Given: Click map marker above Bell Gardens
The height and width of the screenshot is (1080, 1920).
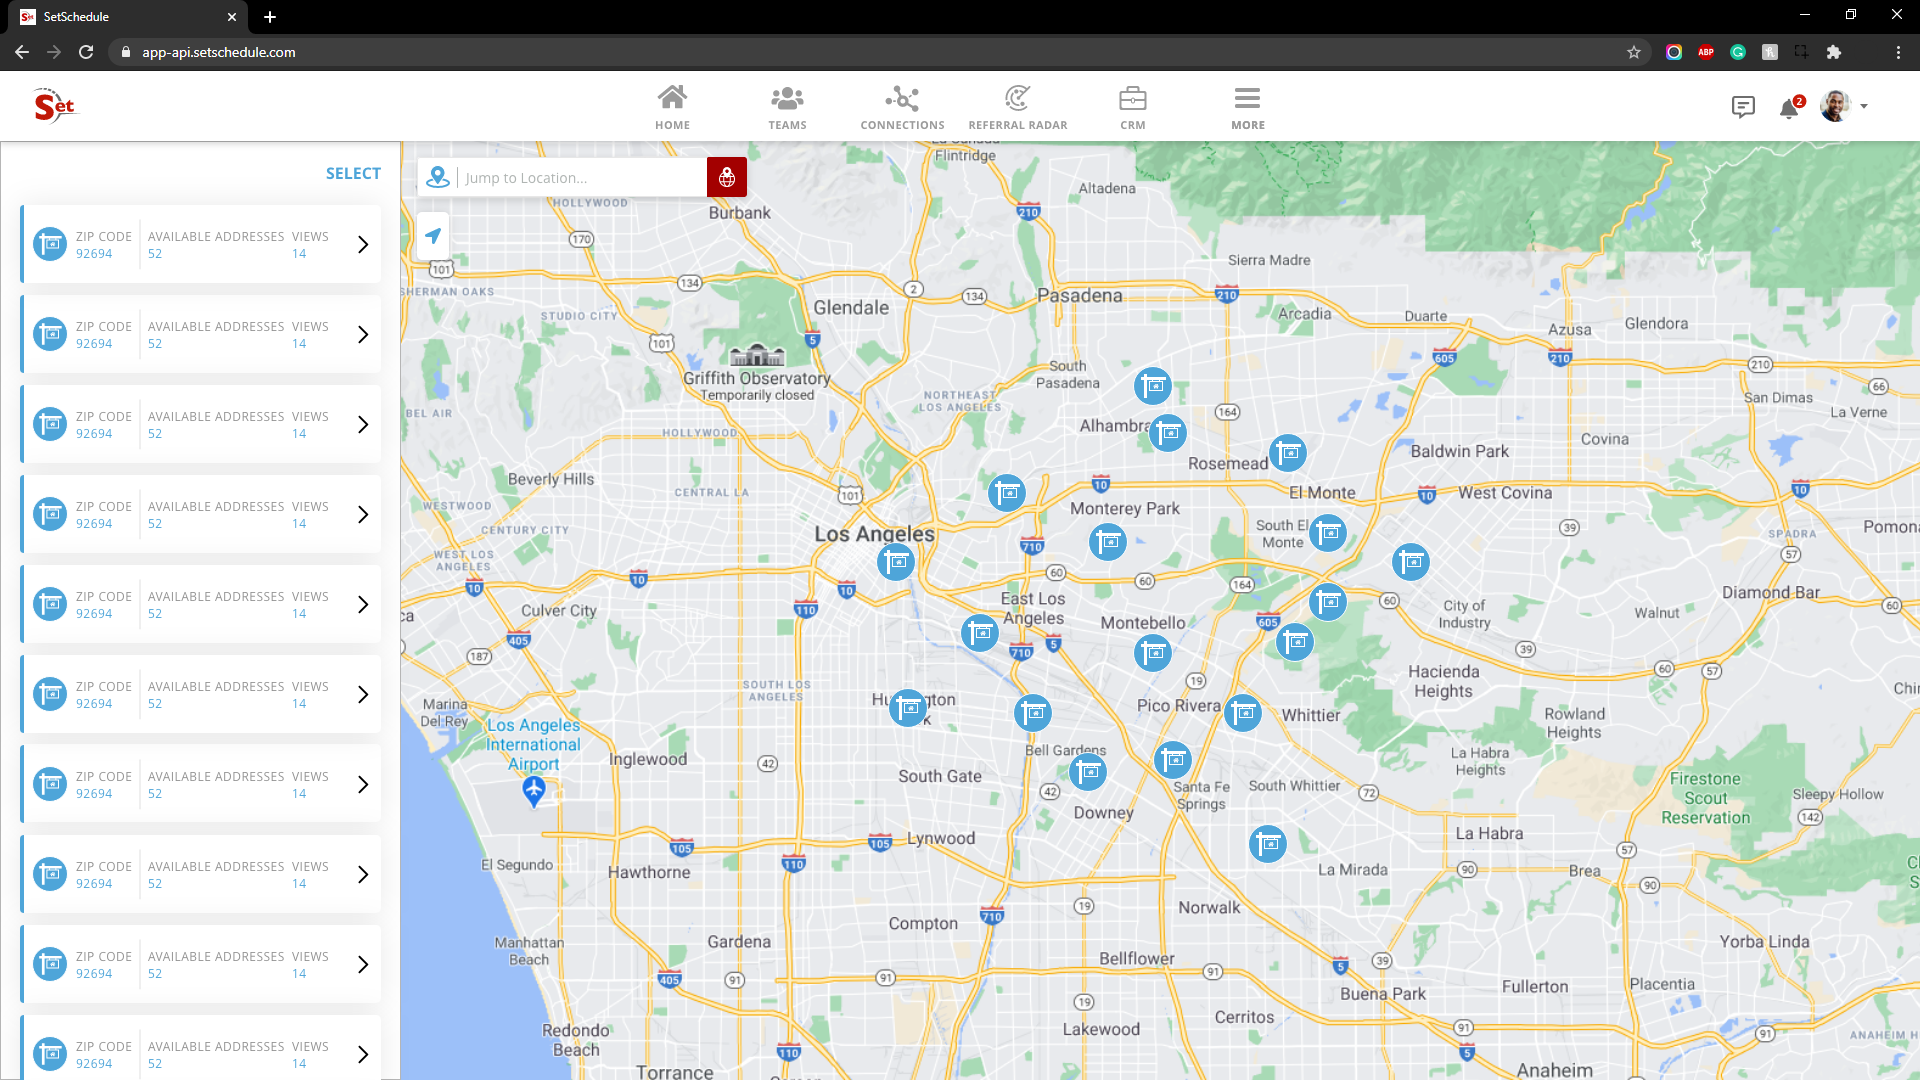Looking at the screenshot, I should [x=1033, y=713].
